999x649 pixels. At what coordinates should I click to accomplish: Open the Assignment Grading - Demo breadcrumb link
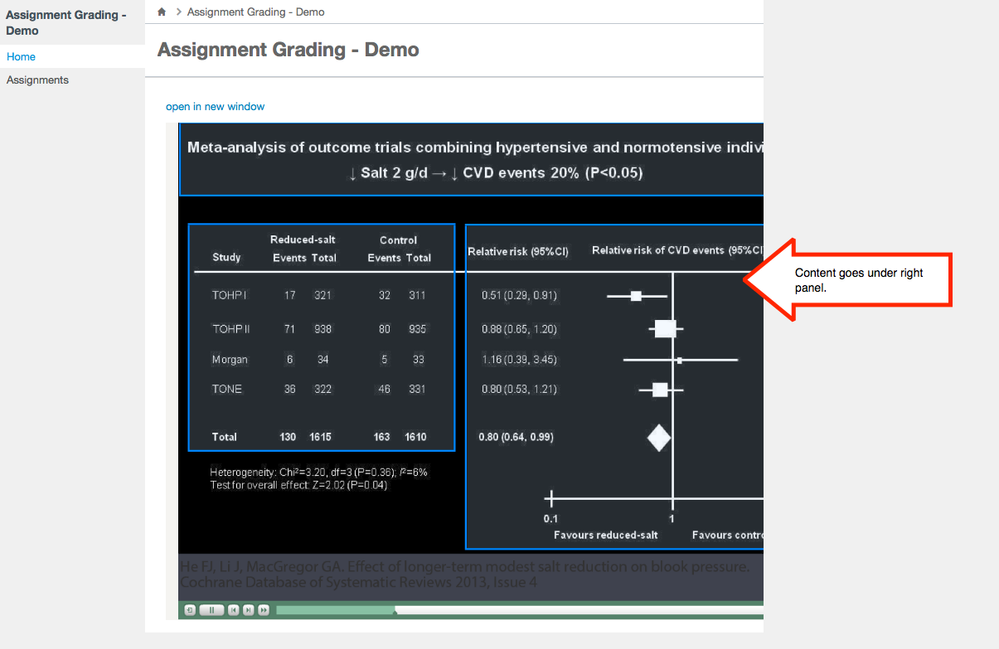255,12
